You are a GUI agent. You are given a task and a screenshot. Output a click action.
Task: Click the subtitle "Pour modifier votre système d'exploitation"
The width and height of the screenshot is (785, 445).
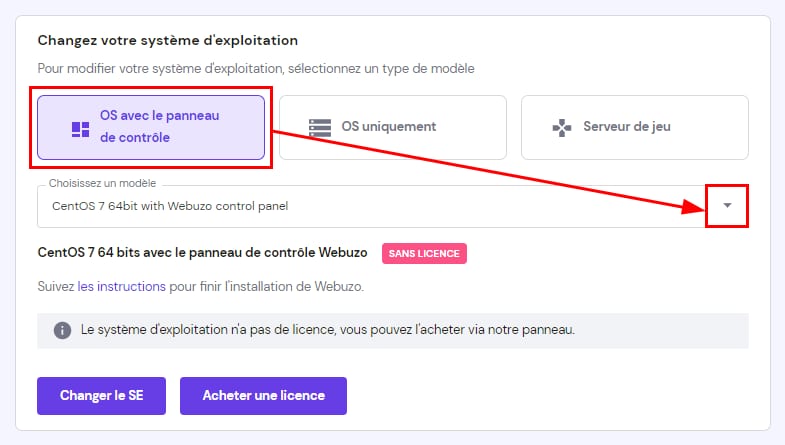tap(255, 69)
